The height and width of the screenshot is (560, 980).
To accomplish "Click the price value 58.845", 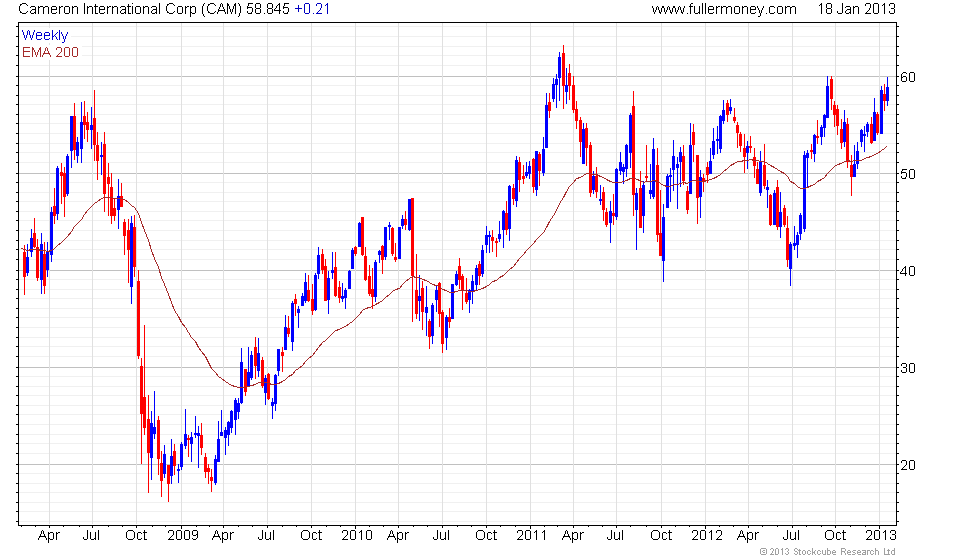I will 268,9.
